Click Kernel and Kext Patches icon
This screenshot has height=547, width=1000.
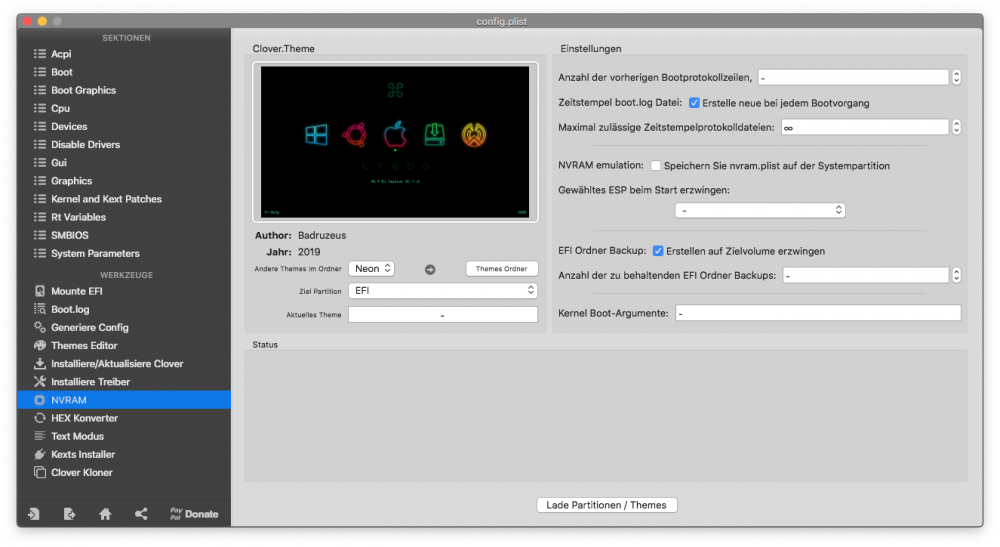40,199
